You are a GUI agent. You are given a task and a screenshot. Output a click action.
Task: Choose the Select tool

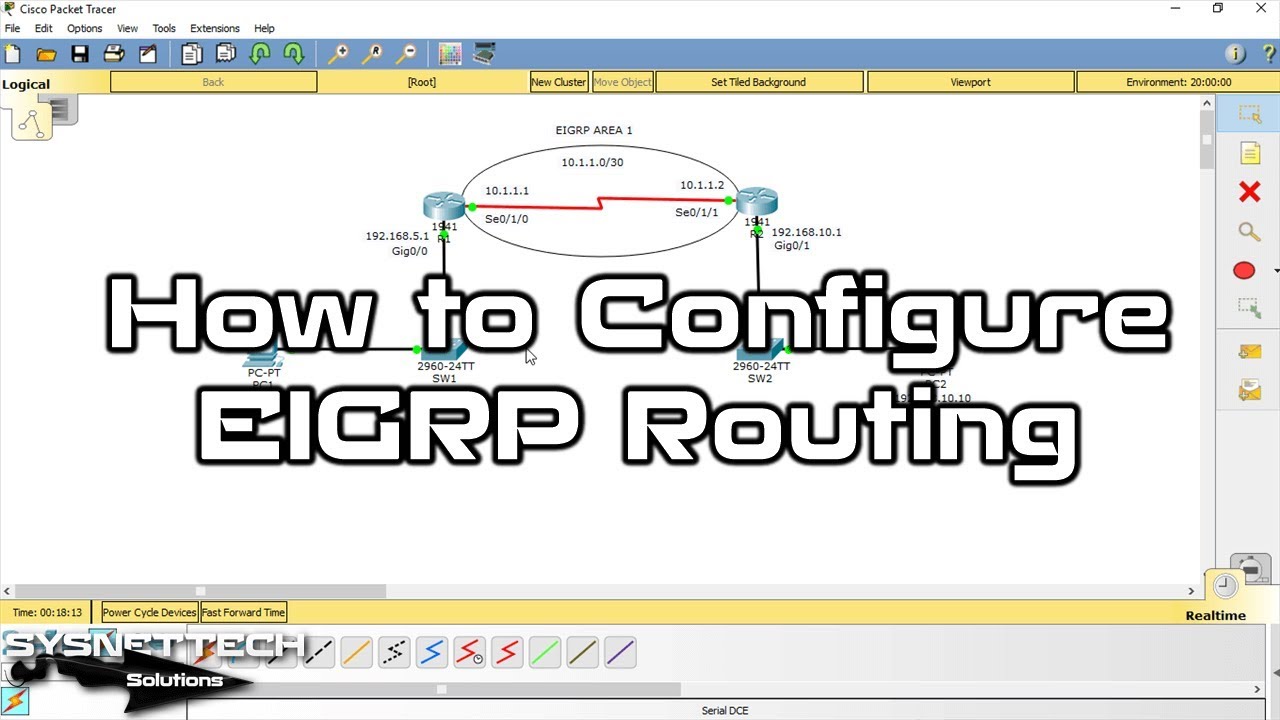coord(1249,114)
